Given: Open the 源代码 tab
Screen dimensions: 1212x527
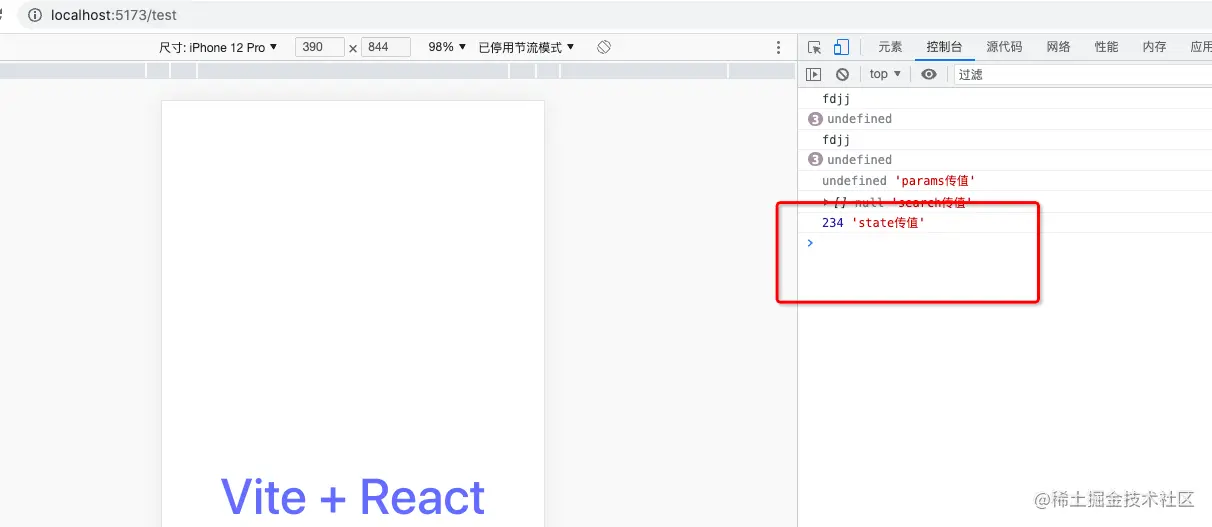Looking at the screenshot, I should click(x=1004, y=47).
